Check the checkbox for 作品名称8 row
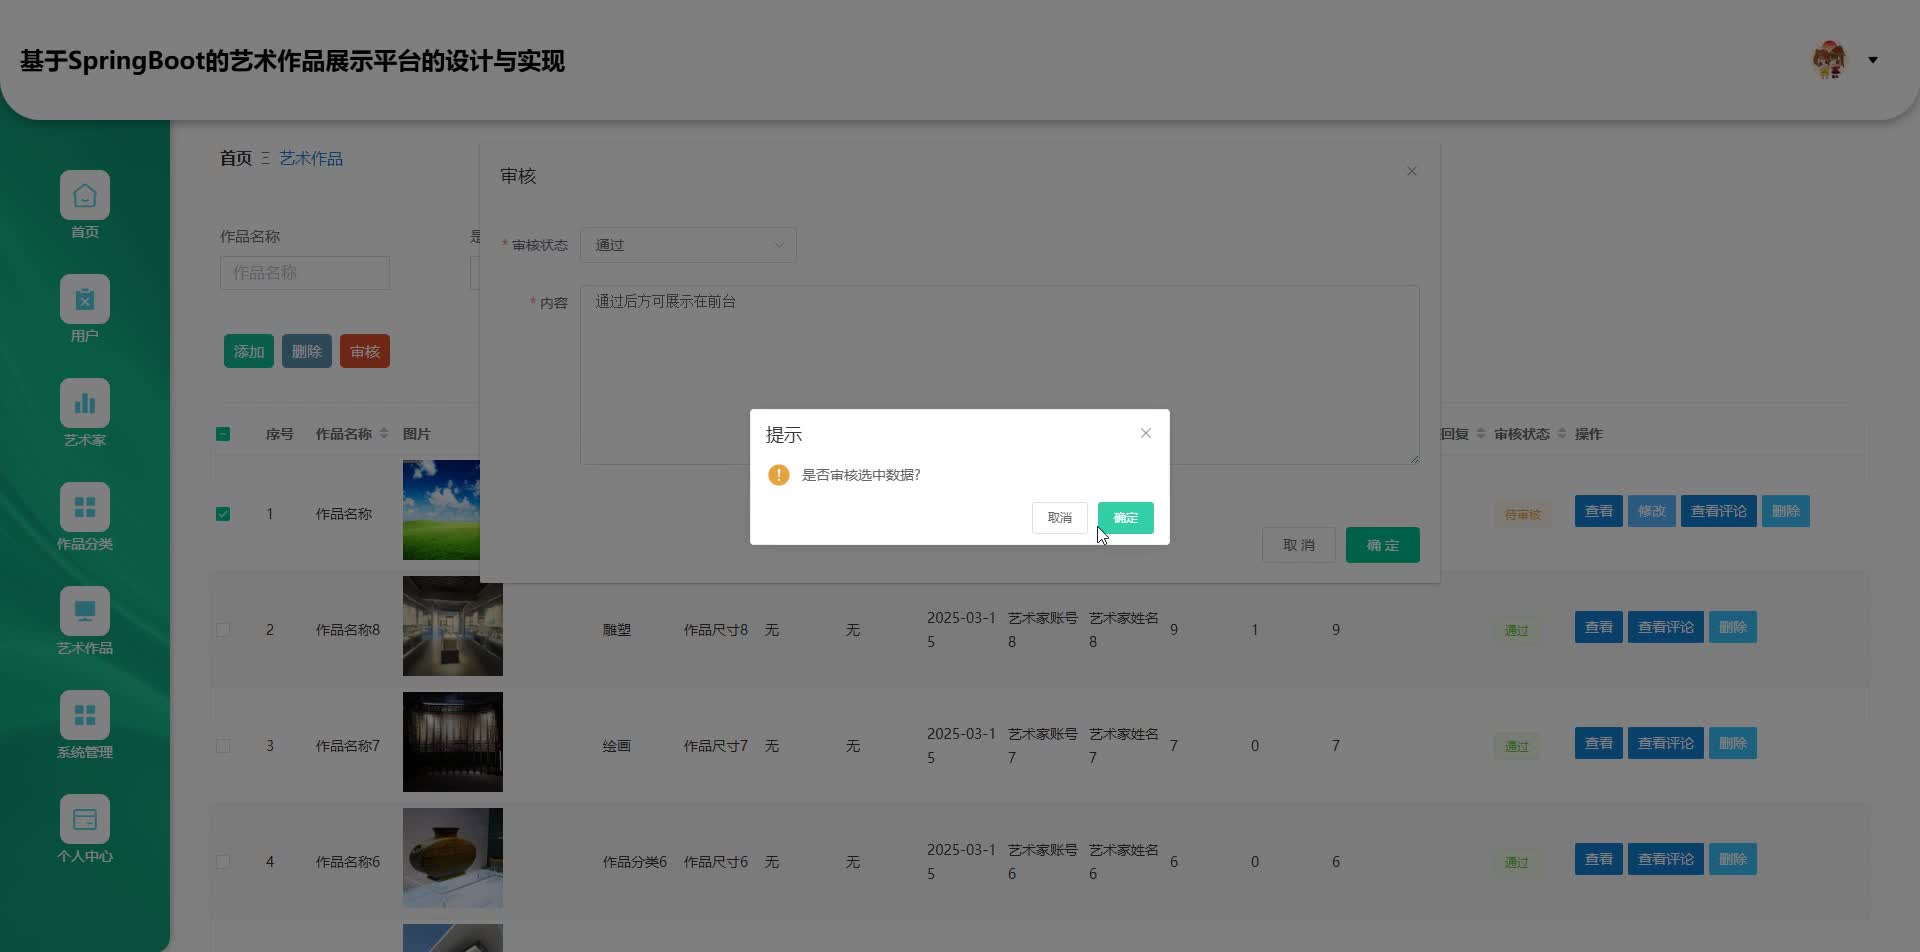The height and width of the screenshot is (952, 1920). pyautogui.click(x=223, y=629)
